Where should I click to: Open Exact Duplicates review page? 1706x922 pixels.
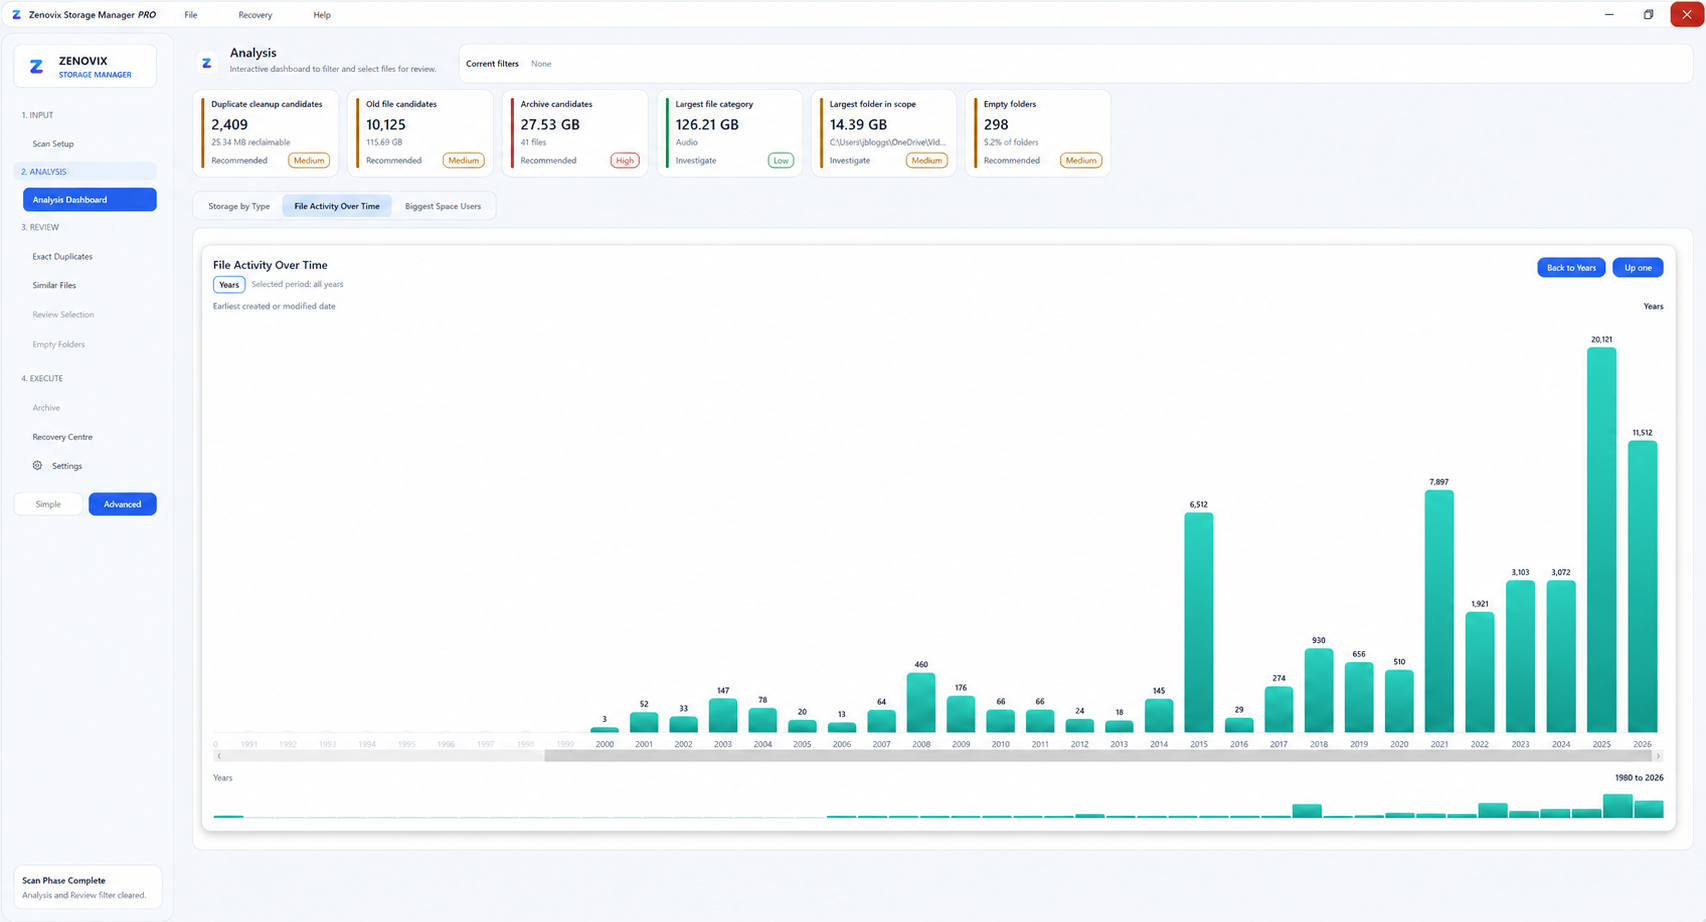pyautogui.click(x=62, y=256)
